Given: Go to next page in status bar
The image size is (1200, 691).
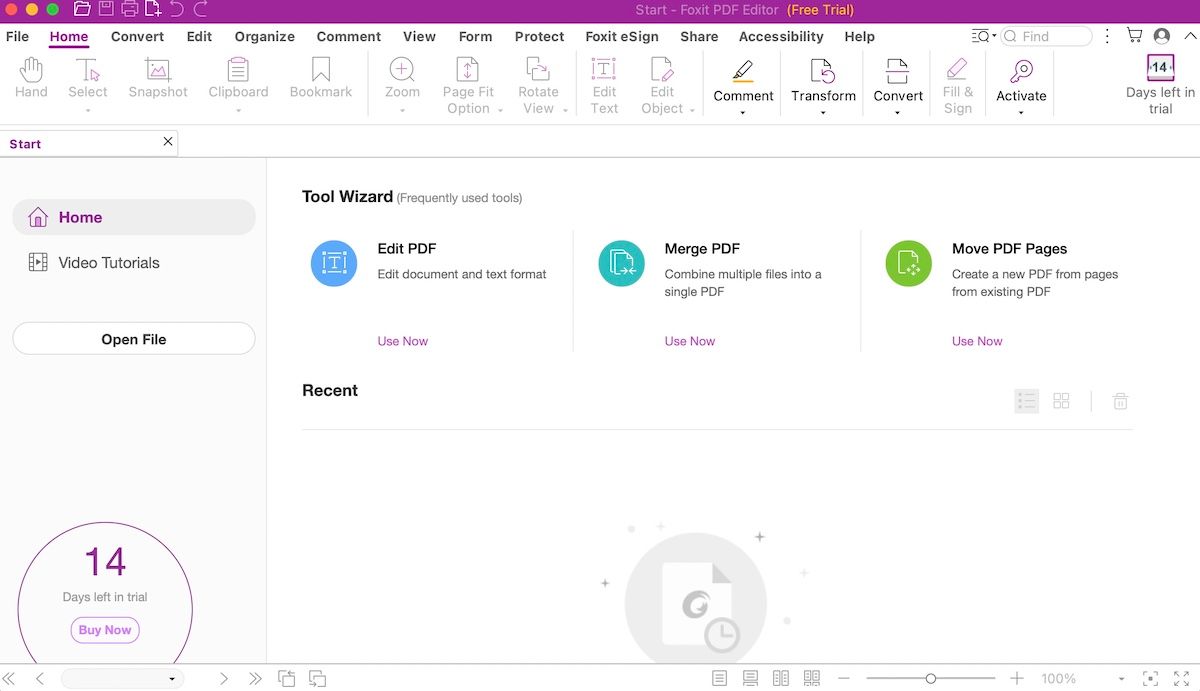Looking at the screenshot, I should pos(224,679).
